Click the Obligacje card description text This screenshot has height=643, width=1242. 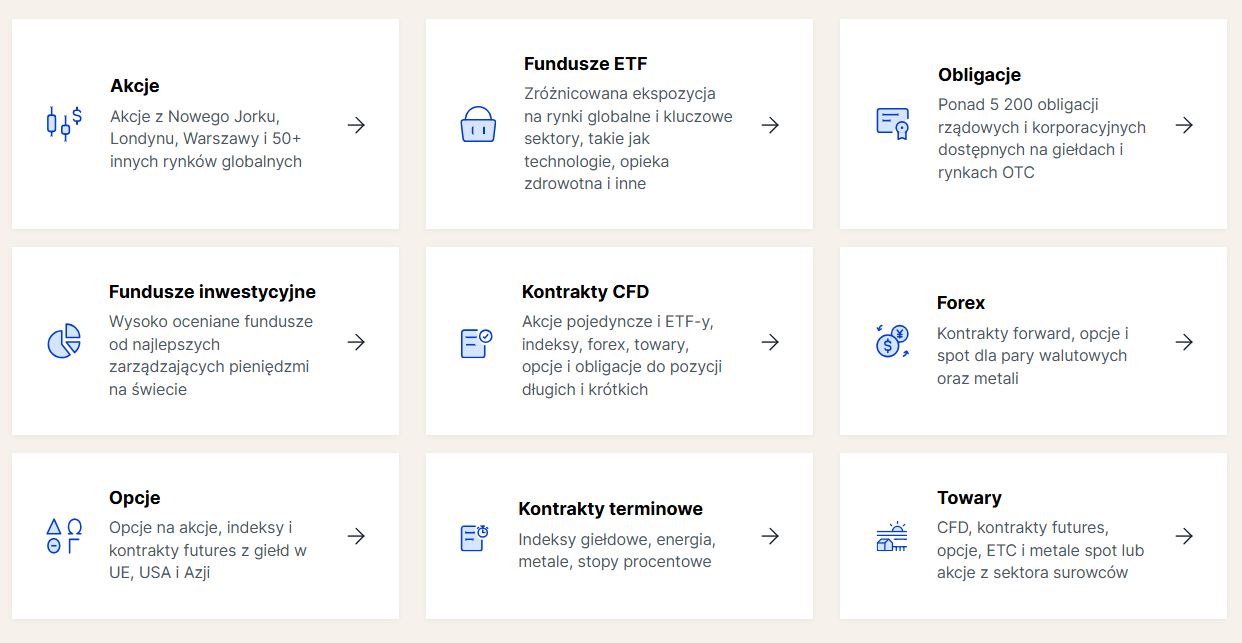click(1042, 138)
